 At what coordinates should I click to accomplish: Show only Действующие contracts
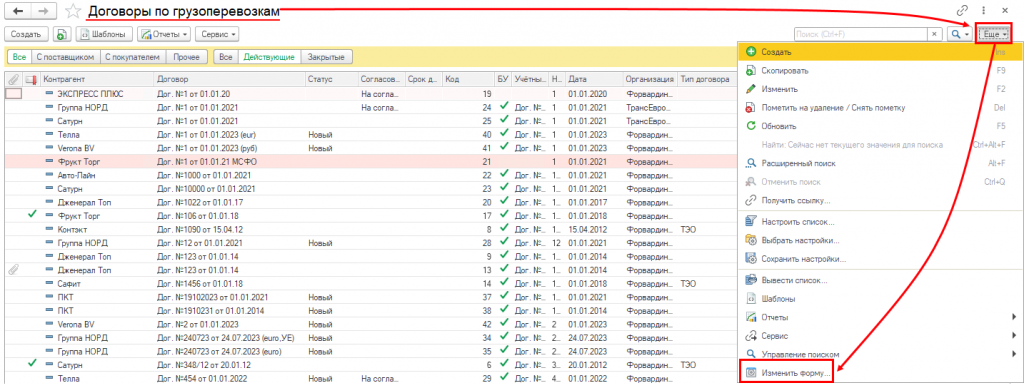click(x=270, y=57)
